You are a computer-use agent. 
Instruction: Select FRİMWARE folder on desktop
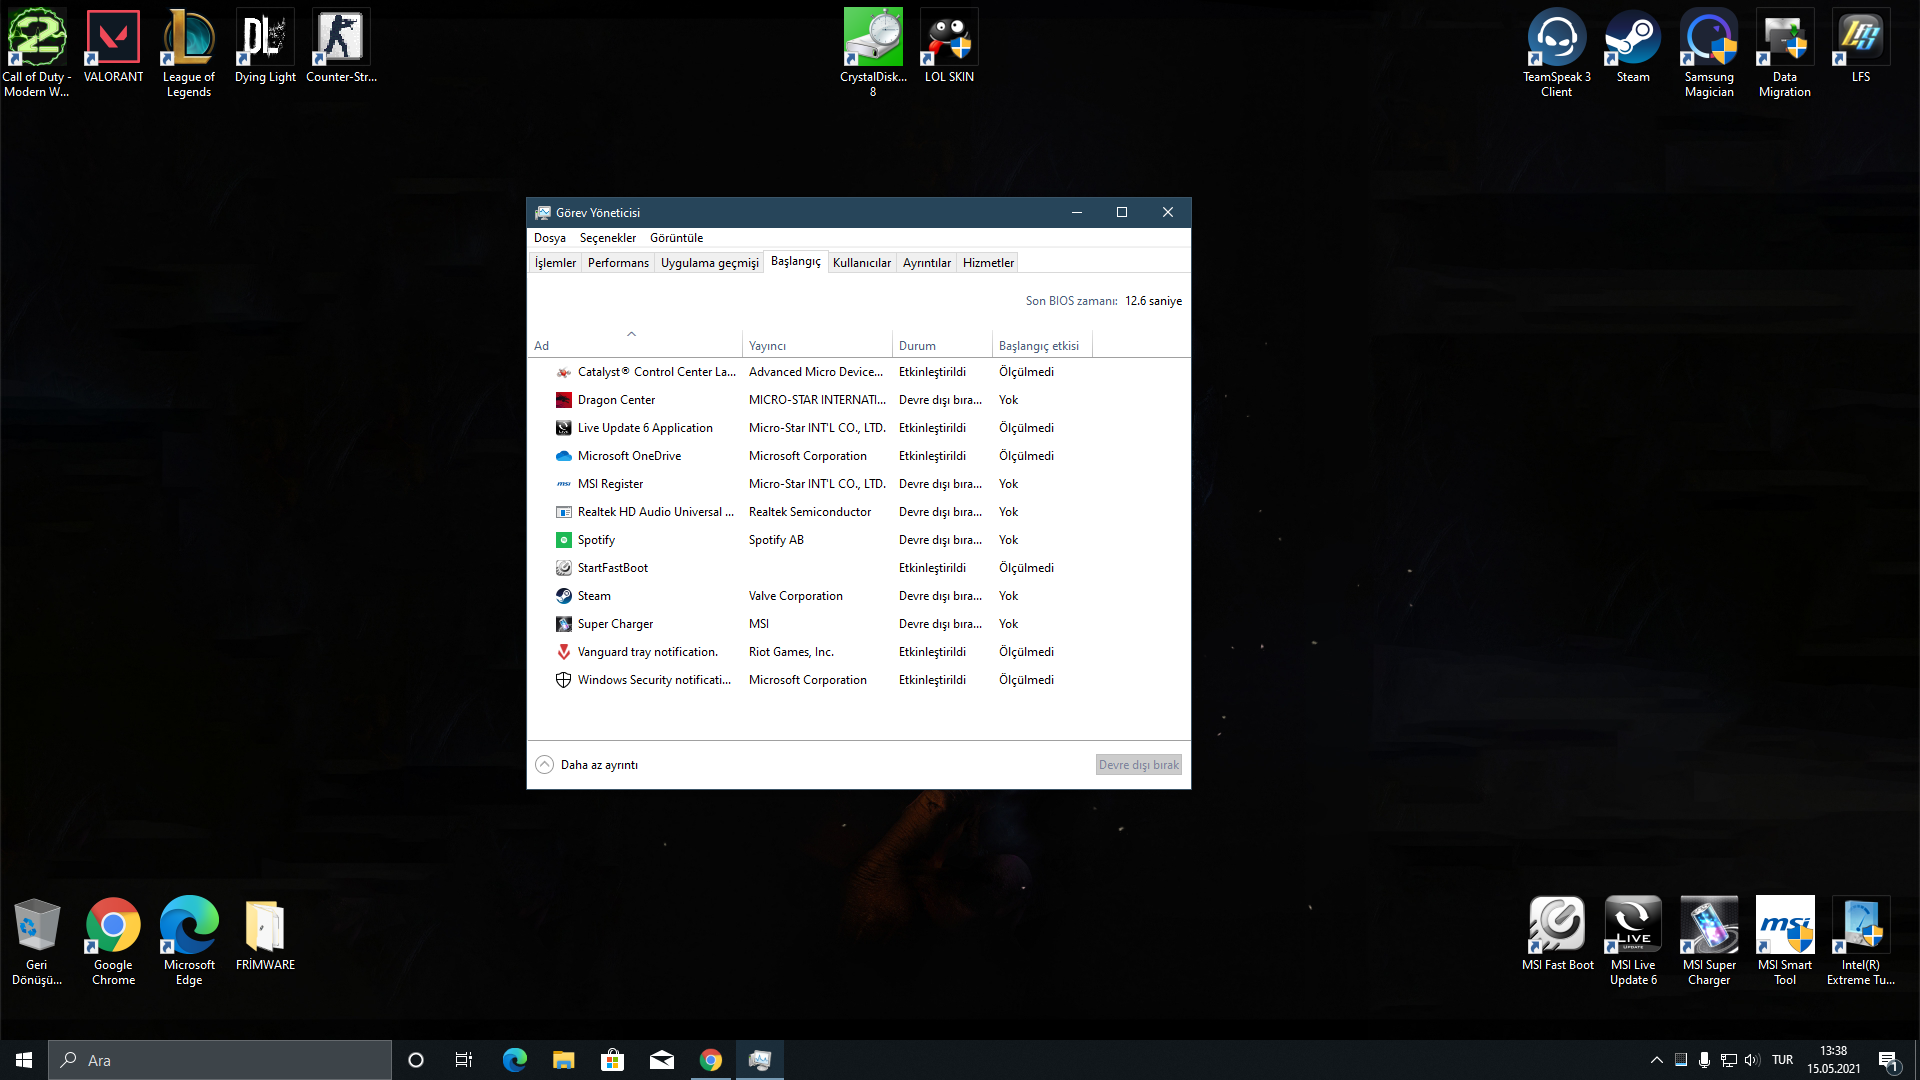point(265,933)
